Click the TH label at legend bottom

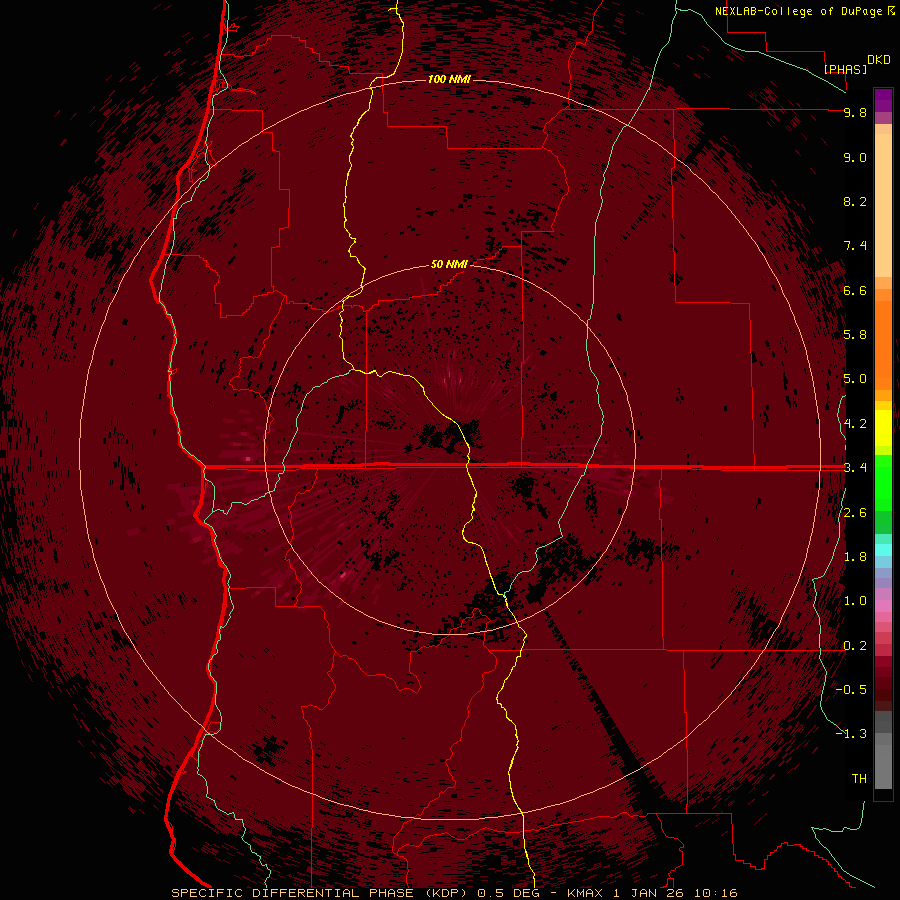click(x=859, y=779)
